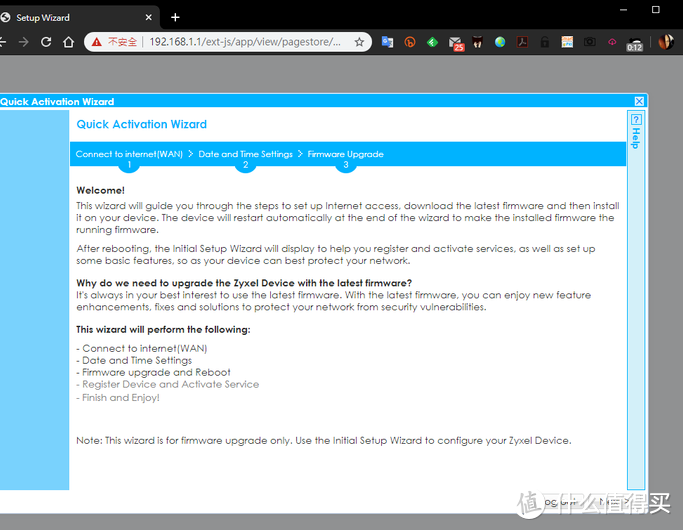The width and height of the screenshot is (683, 530).
Task: Go to step Date and Time Settings
Action: pos(246,154)
